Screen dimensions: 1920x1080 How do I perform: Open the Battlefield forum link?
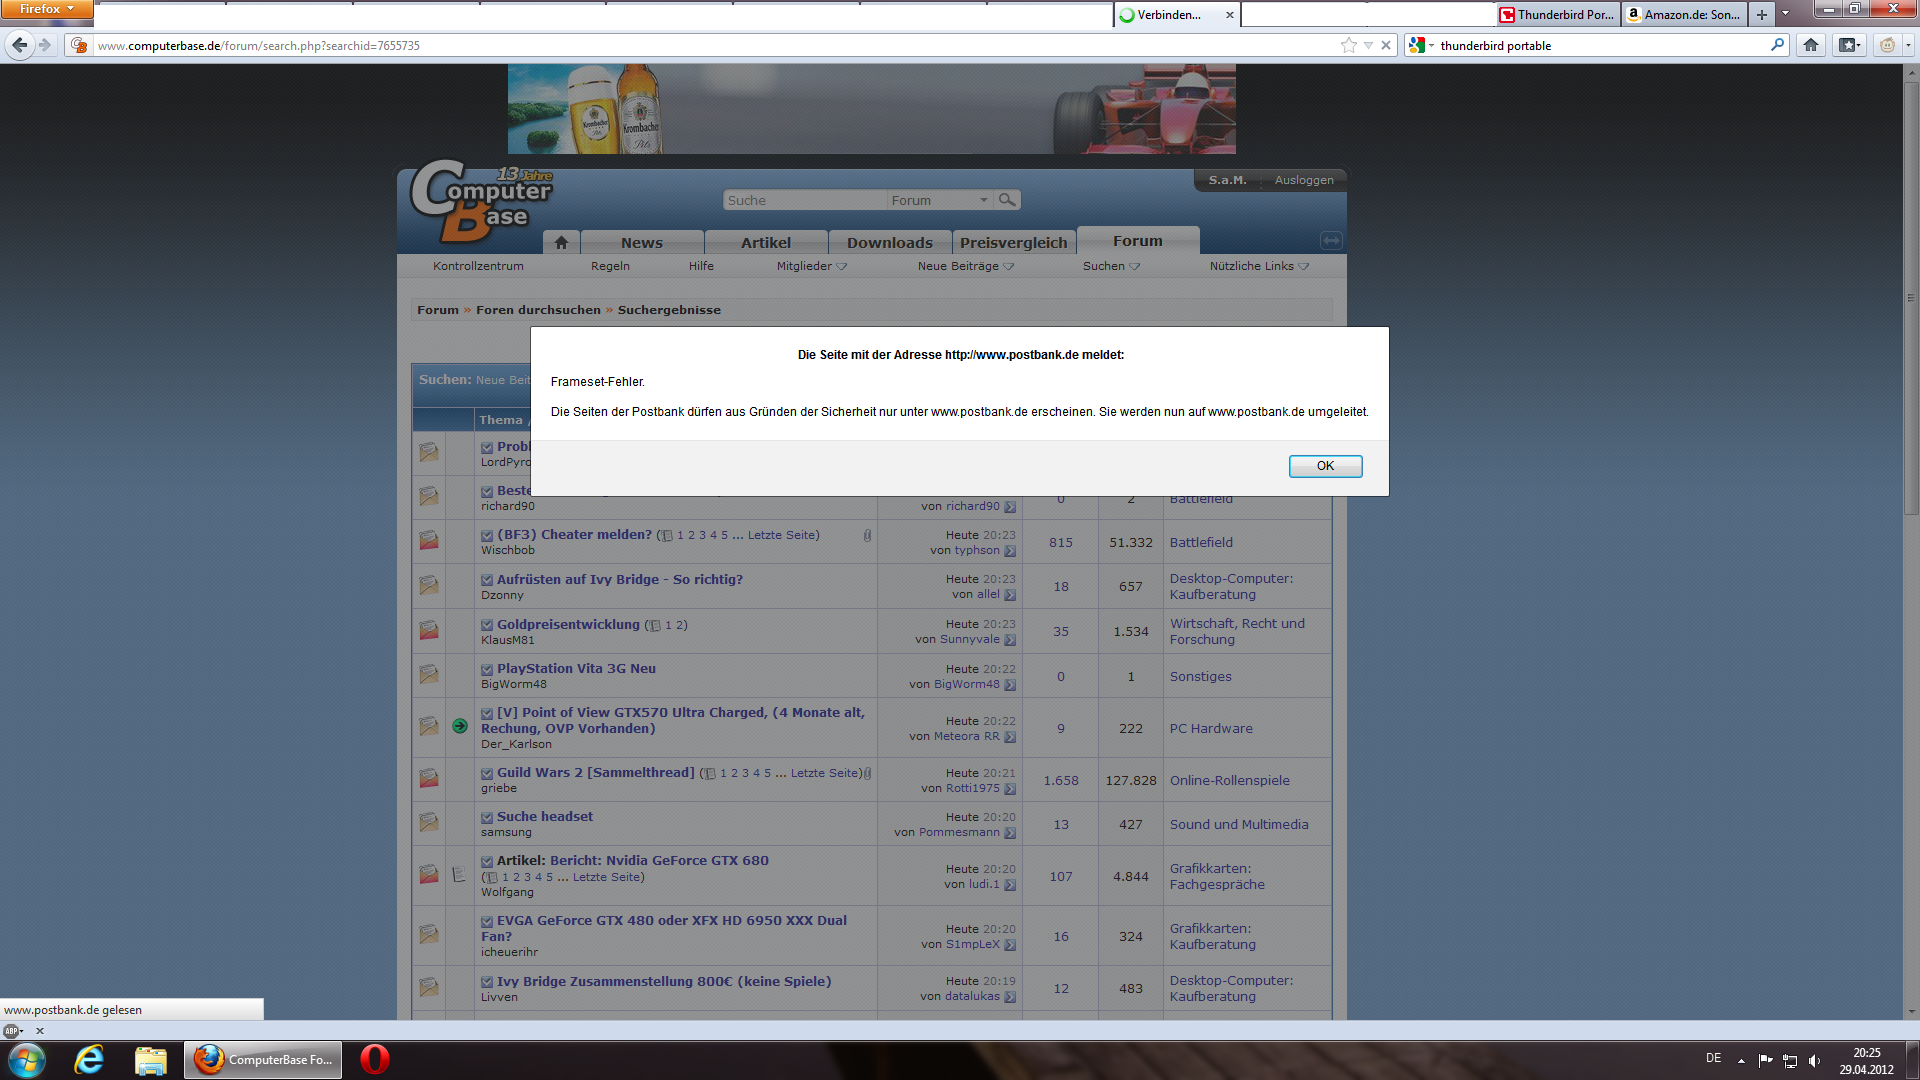[x=1200, y=542]
